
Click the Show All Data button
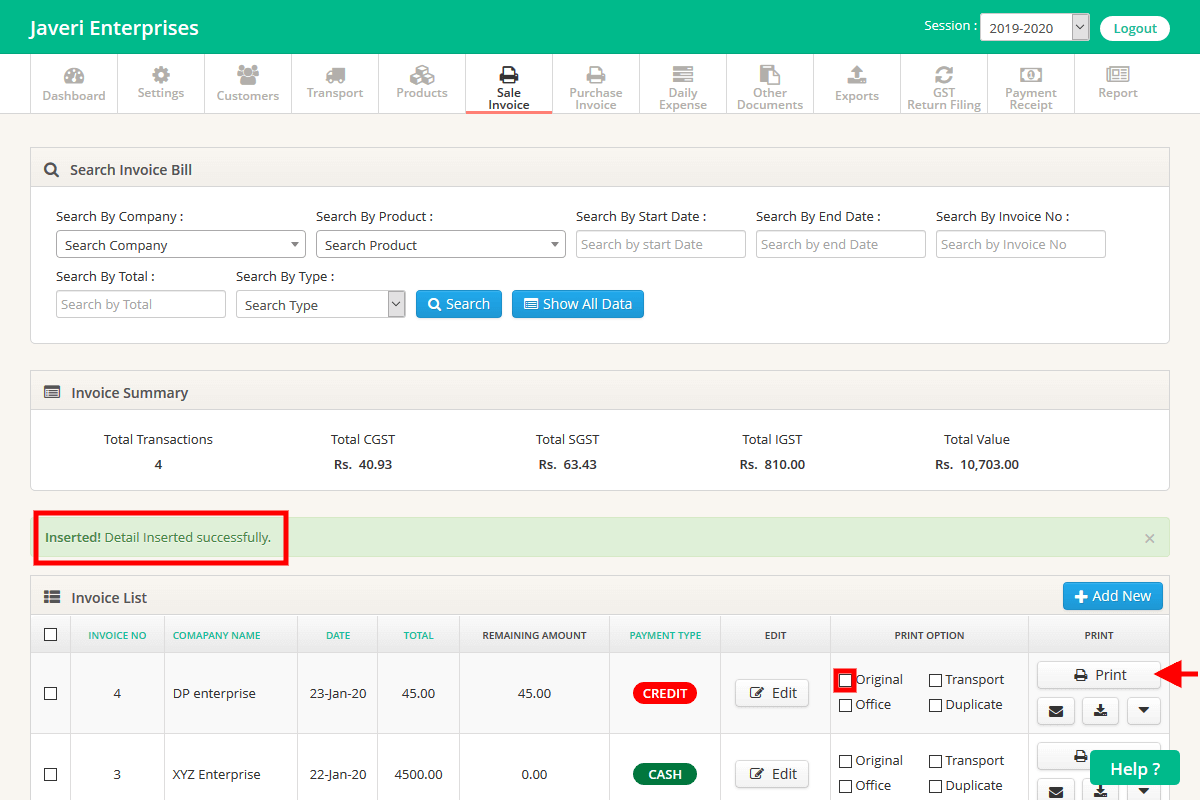coord(578,304)
